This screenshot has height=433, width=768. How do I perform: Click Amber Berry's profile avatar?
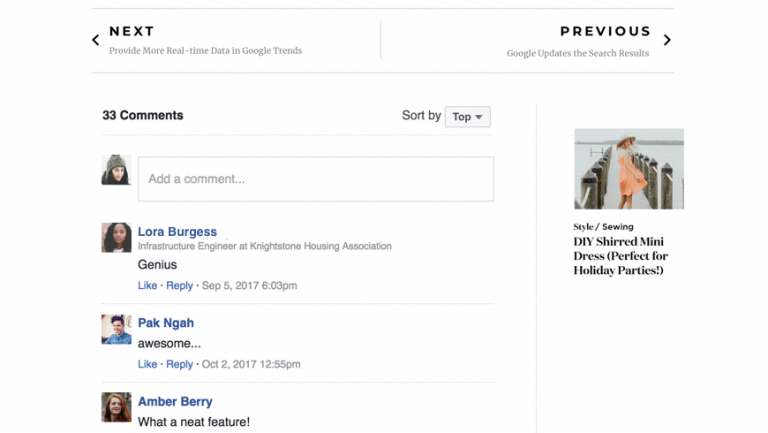click(116, 407)
